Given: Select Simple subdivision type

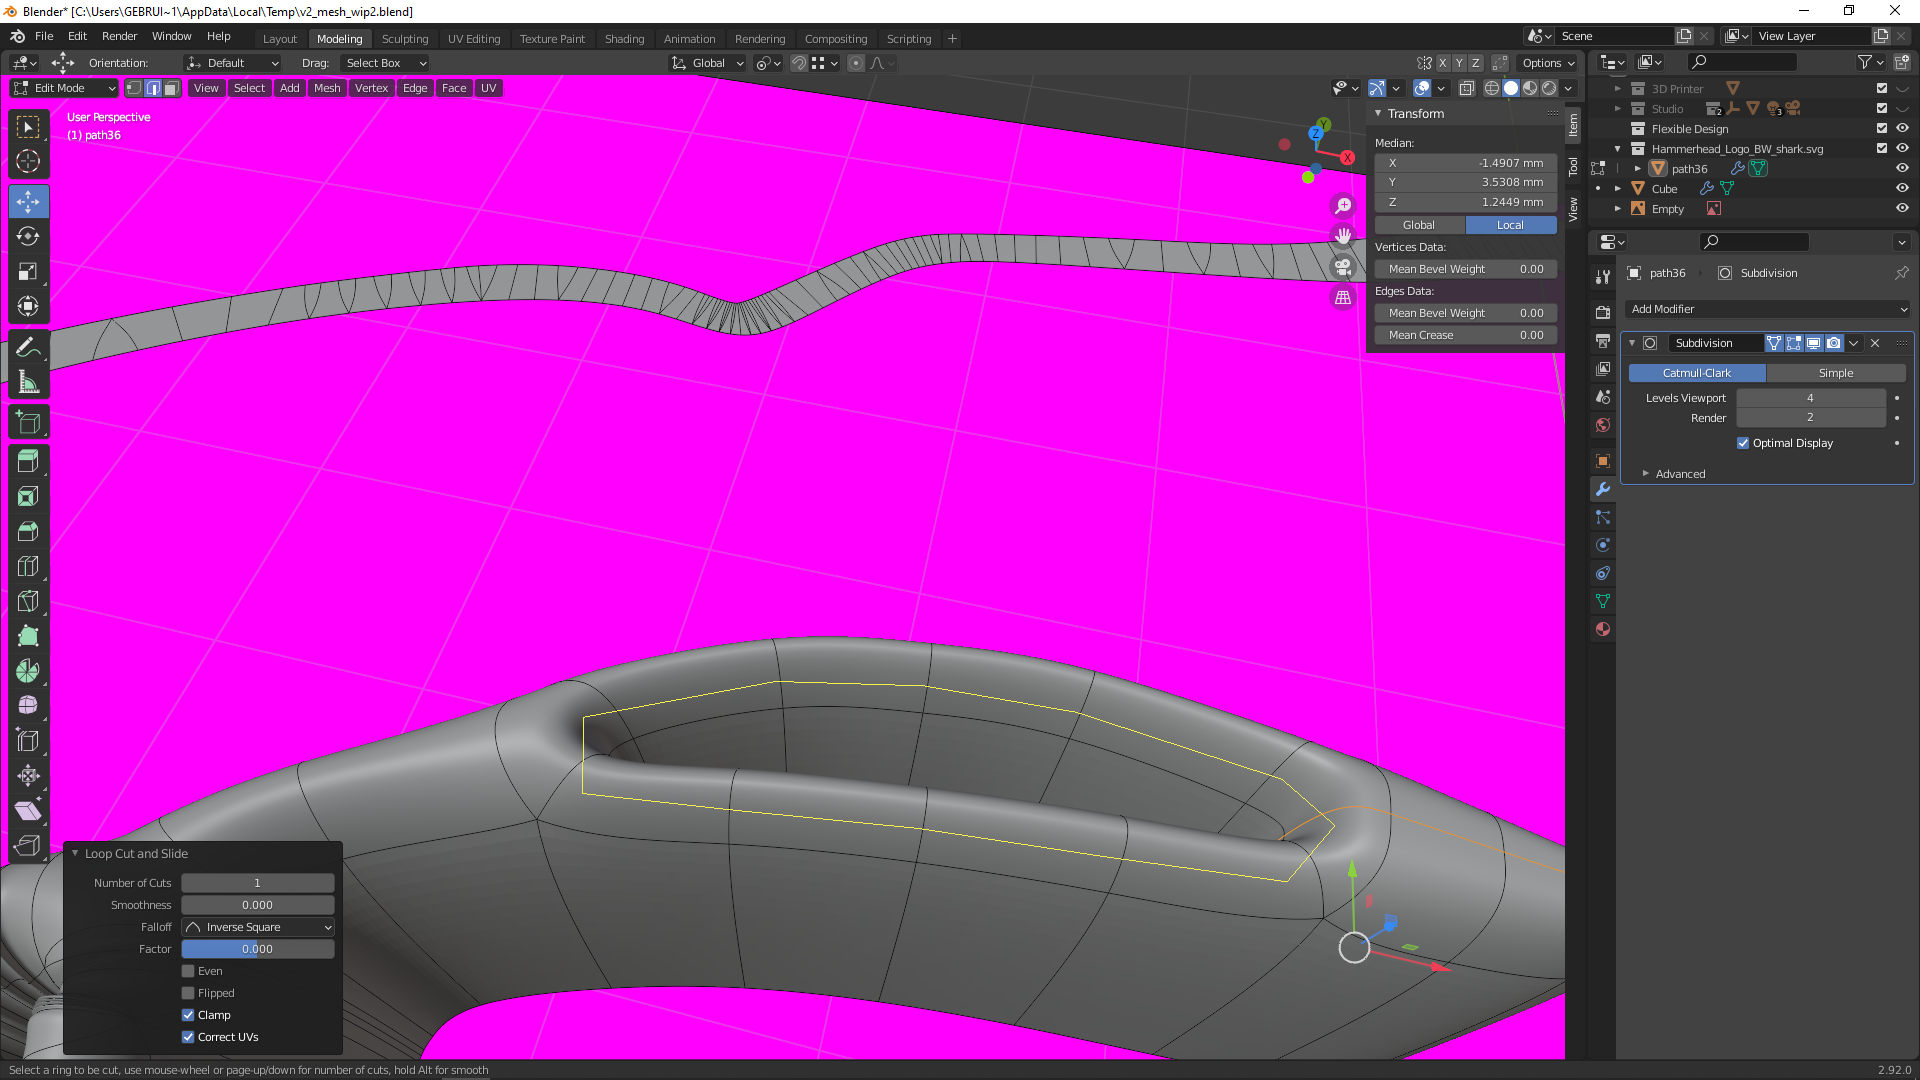Looking at the screenshot, I should [1835, 373].
